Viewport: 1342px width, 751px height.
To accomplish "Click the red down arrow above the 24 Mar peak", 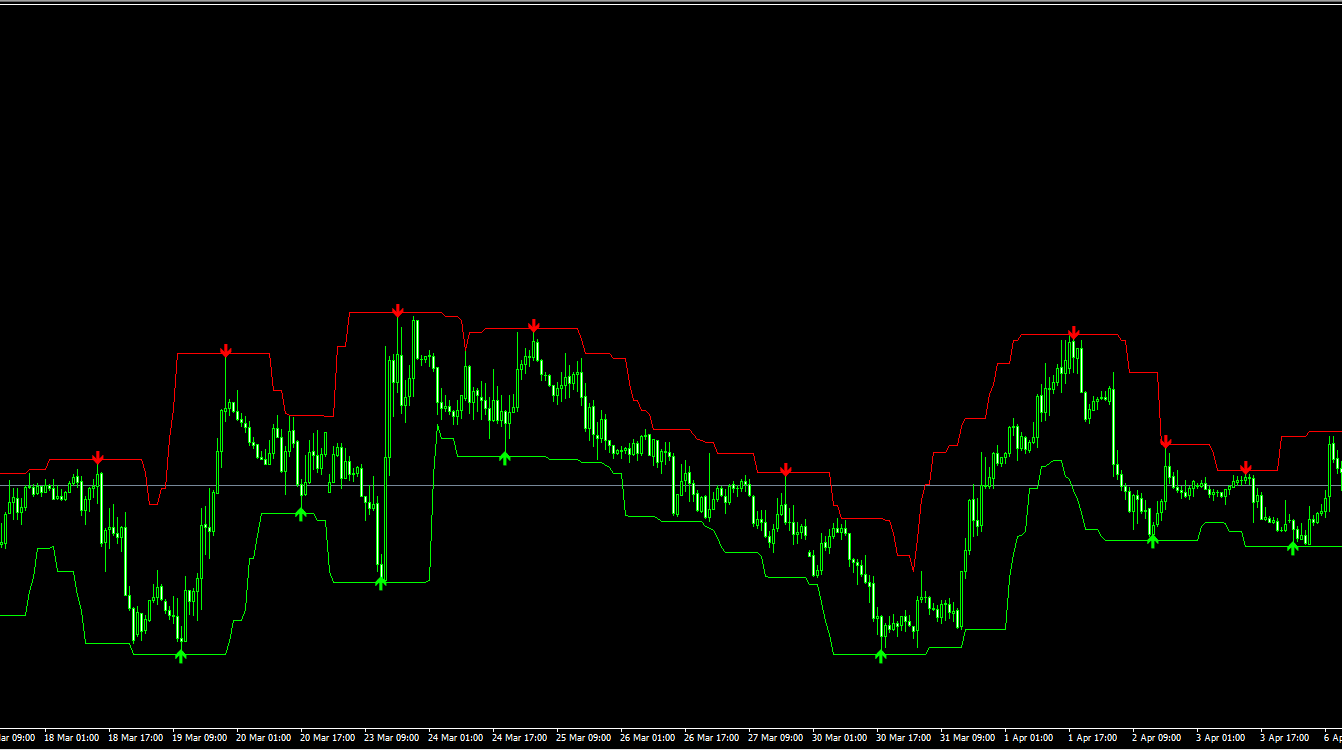I will point(533,325).
